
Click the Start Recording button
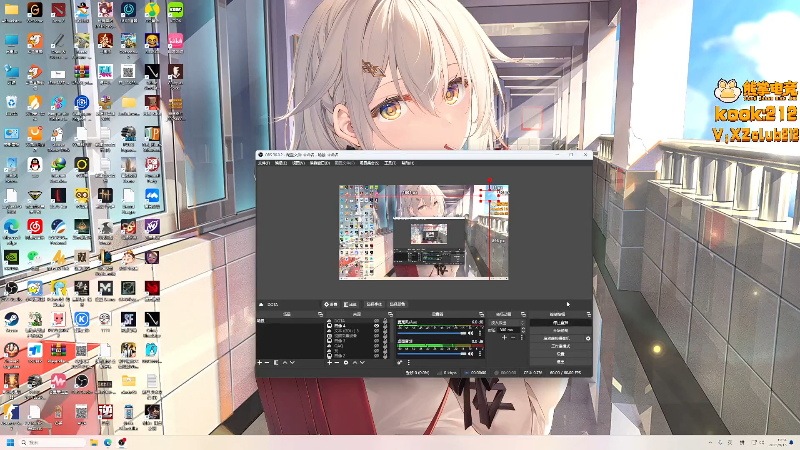tap(561, 331)
